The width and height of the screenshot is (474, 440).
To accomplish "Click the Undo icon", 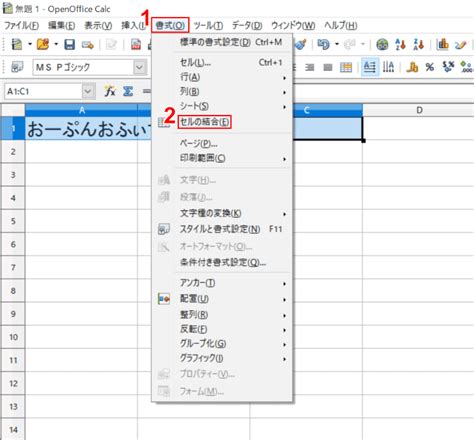I will [323, 44].
